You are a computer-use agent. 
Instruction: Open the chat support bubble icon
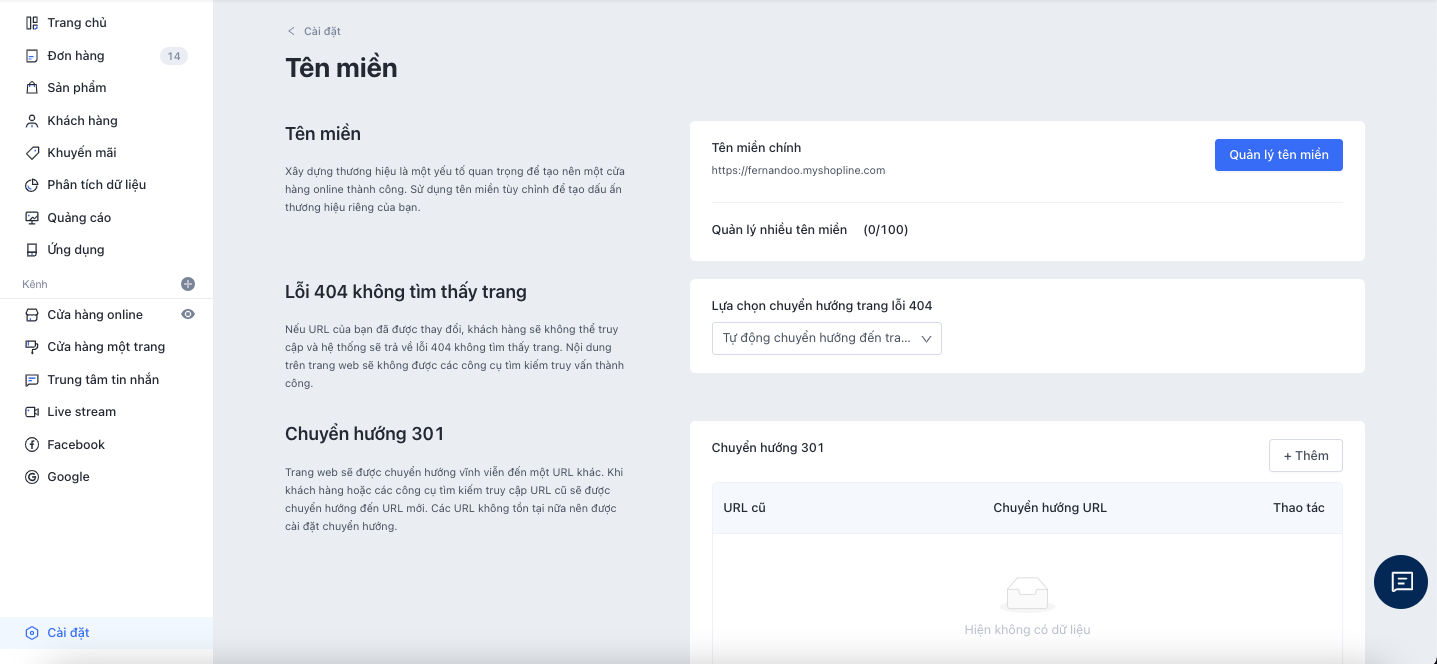(x=1402, y=582)
